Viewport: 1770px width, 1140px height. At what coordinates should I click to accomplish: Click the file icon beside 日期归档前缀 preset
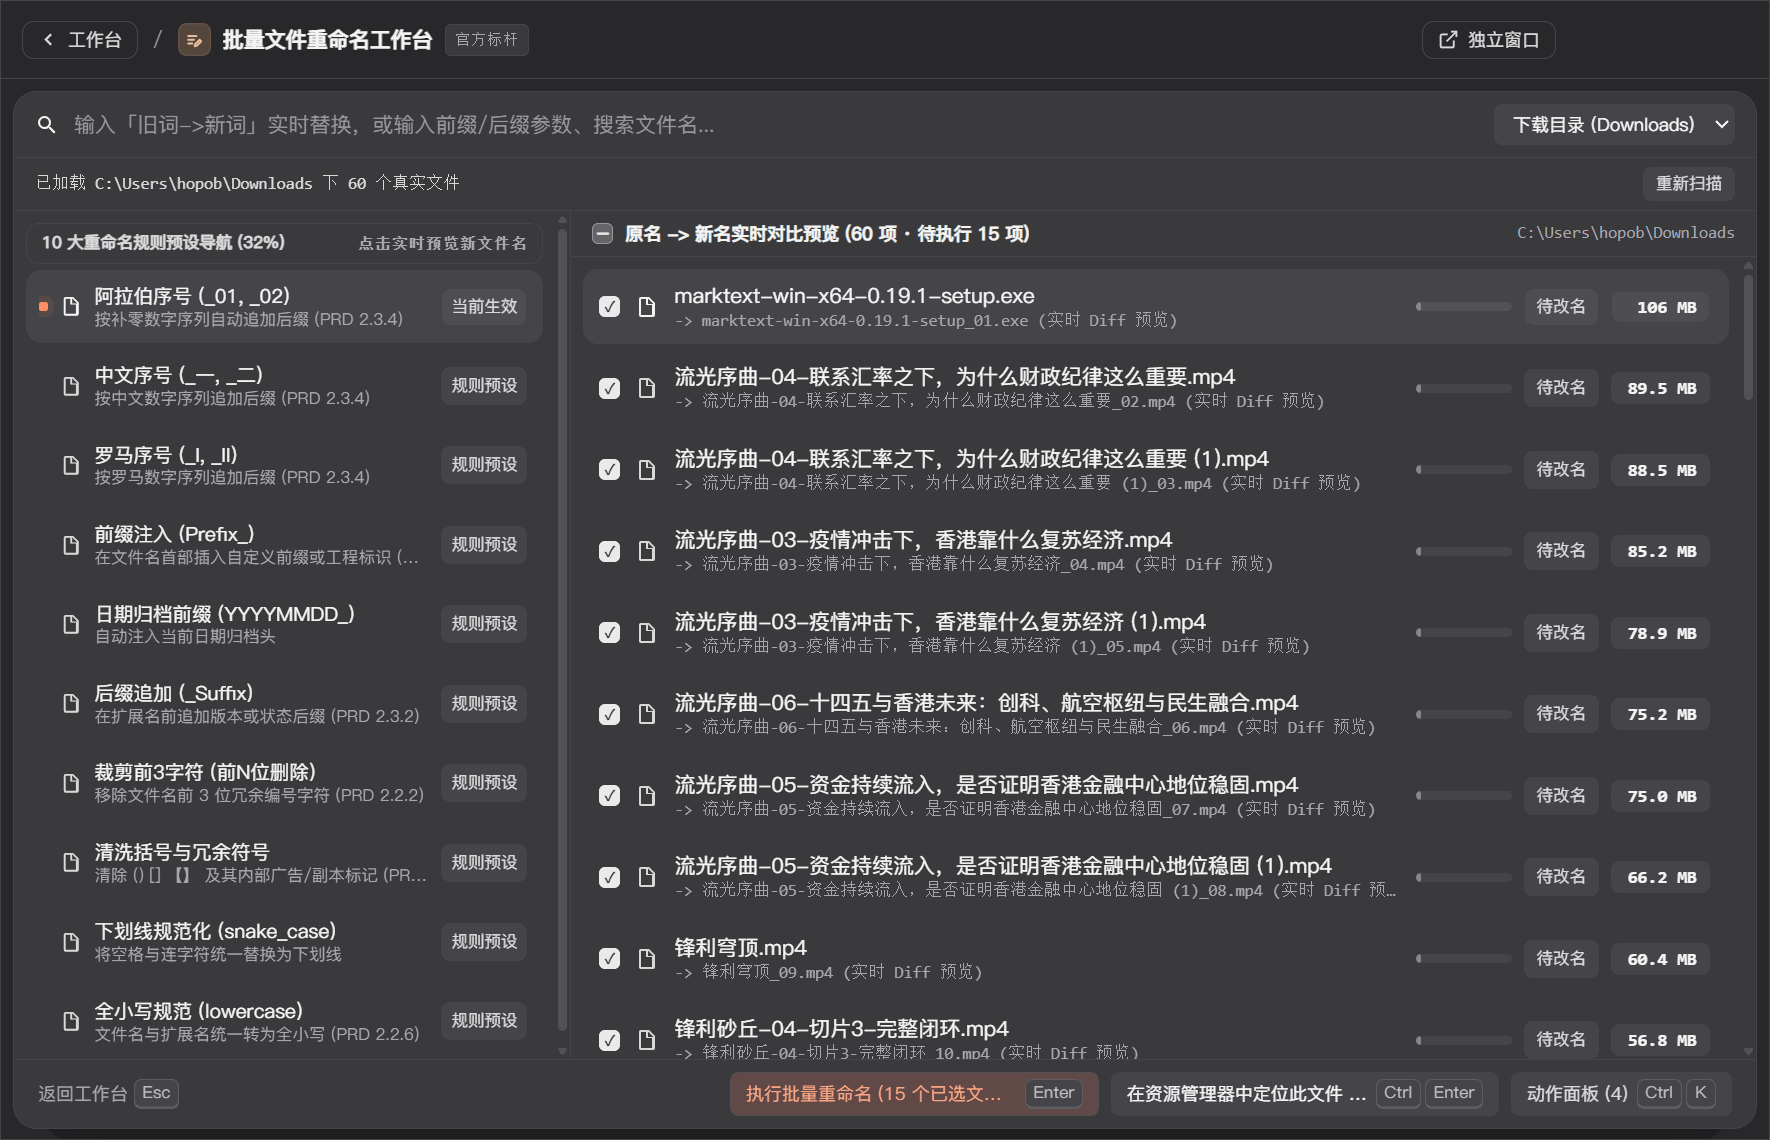pyautogui.click(x=71, y=624)
